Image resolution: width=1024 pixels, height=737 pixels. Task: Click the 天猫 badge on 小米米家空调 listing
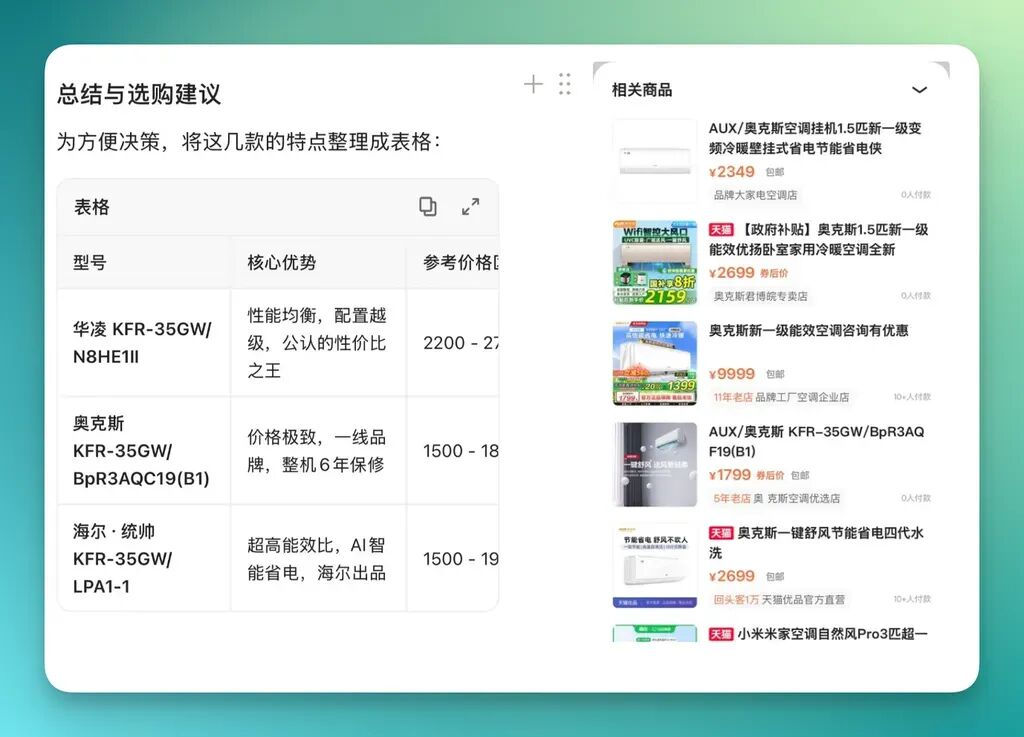tap(721, 634)
